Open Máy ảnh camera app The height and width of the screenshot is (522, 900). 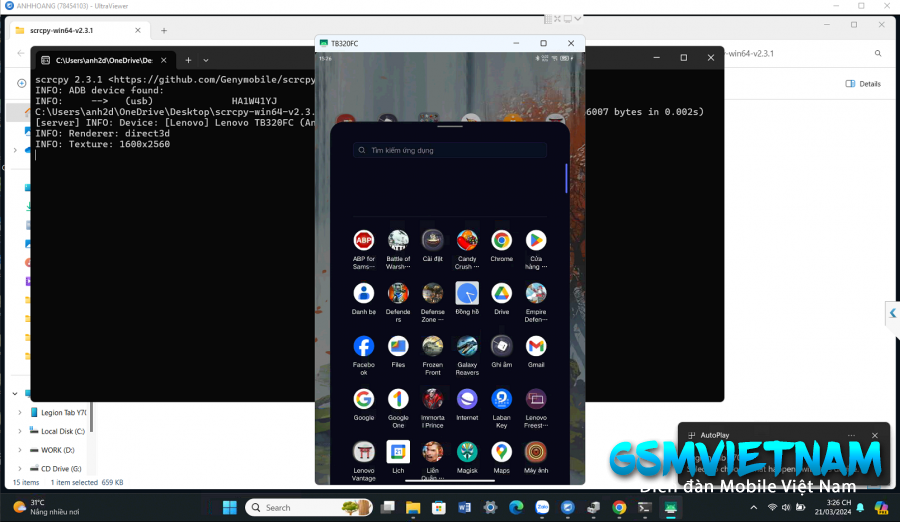[536, 452]
